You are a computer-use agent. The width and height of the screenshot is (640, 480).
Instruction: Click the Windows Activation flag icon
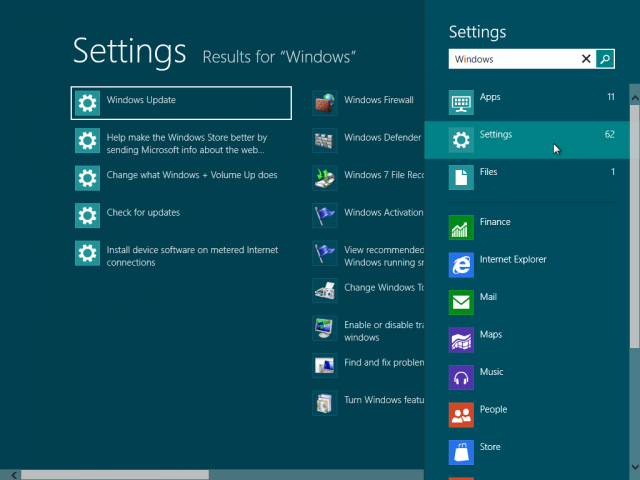click(325, 216)
